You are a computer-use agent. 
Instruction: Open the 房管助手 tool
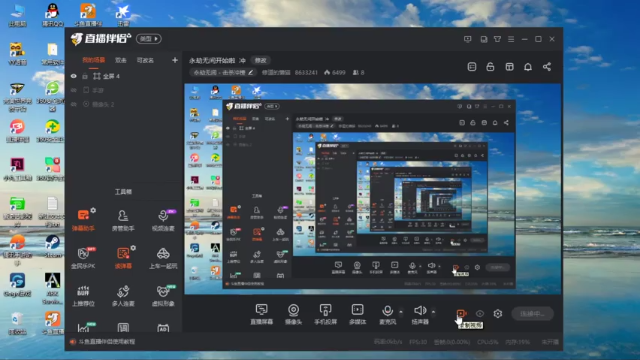pos(123,220)
